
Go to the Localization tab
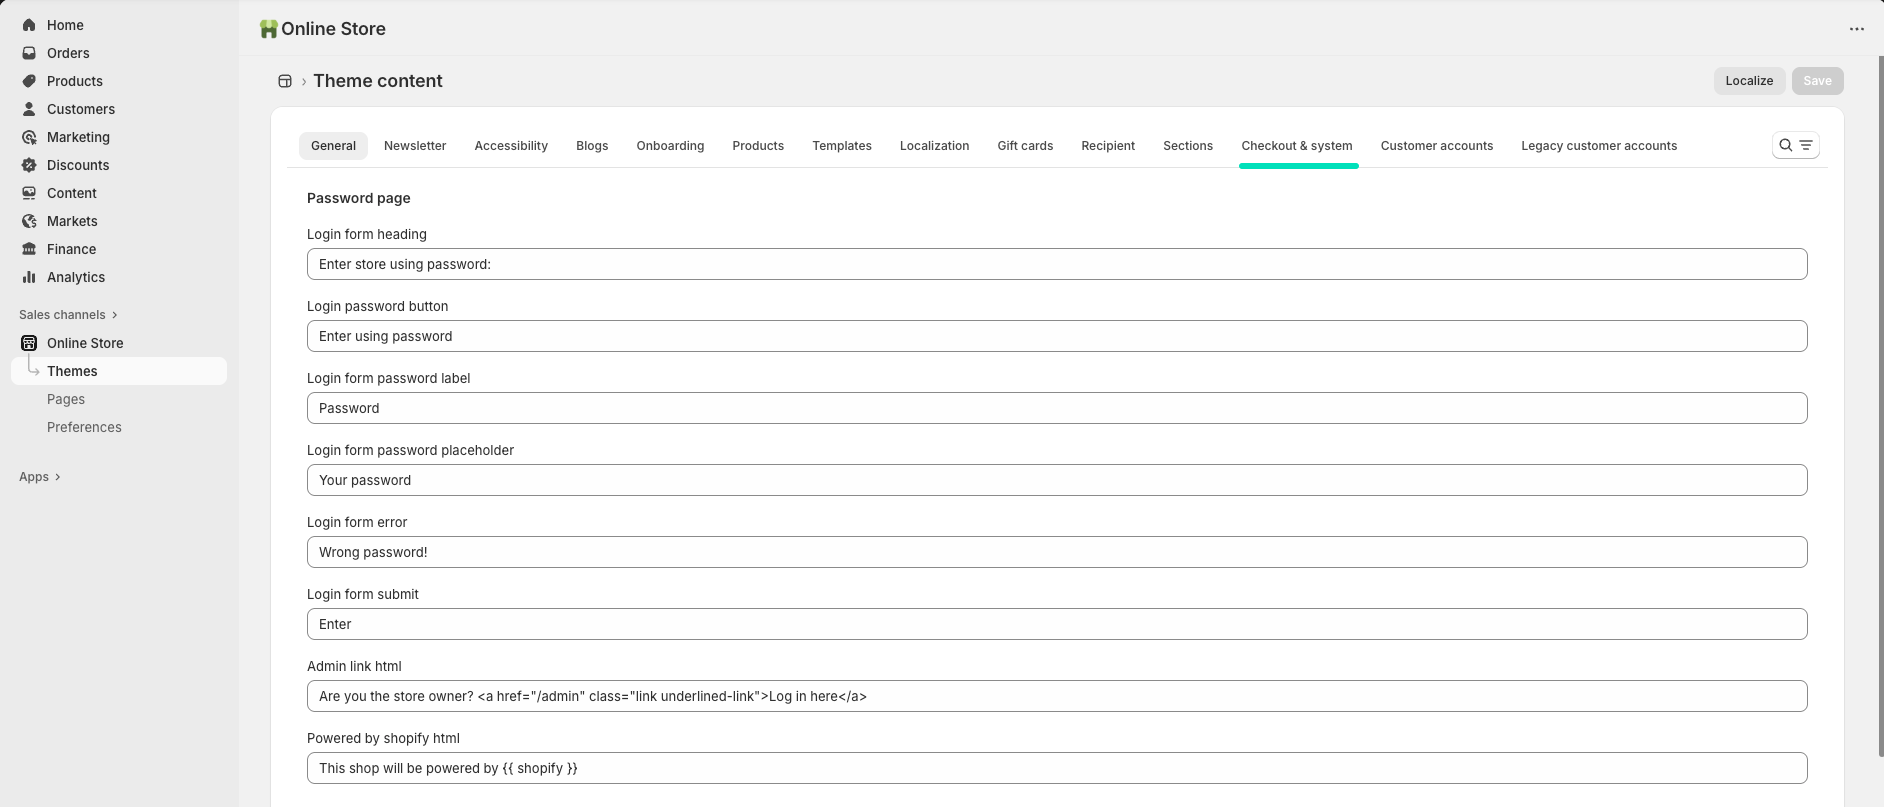[x=934, y=146]
